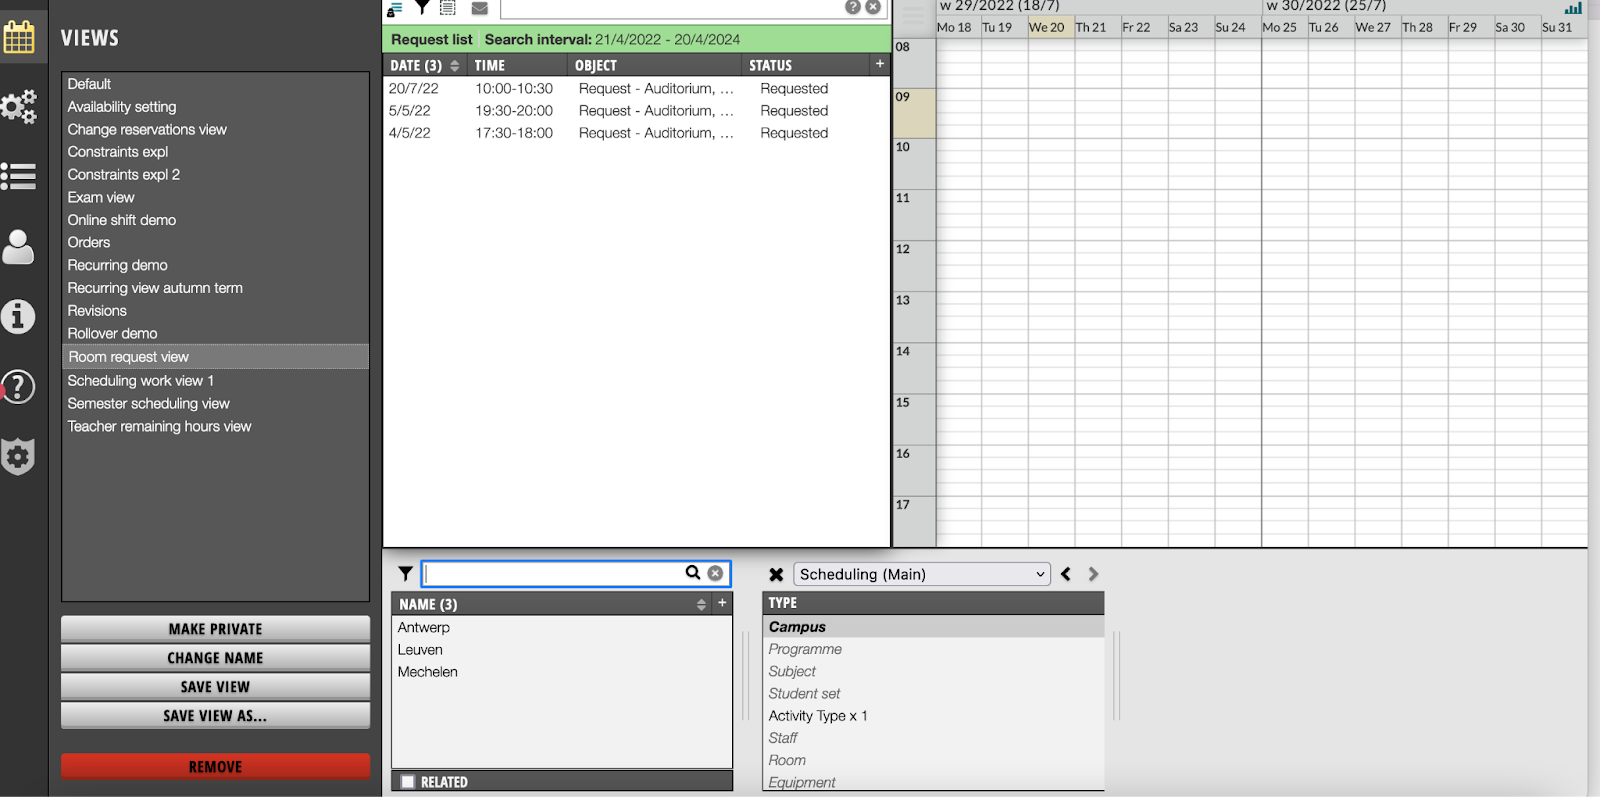The image size is (1600, 797).
Task: Clear the name search field
Action: [715, 573]
